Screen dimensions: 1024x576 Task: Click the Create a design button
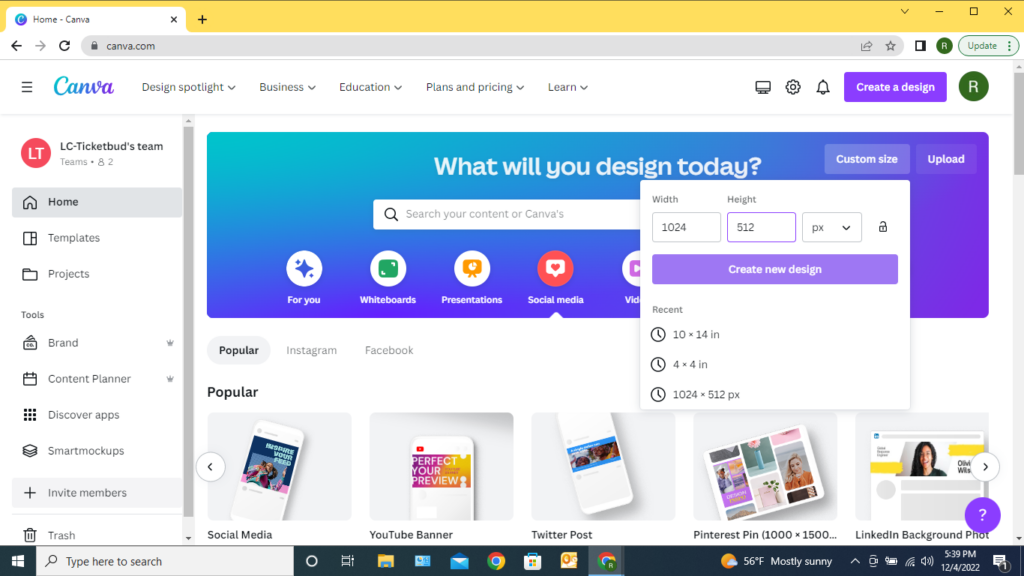coord(895,87)
